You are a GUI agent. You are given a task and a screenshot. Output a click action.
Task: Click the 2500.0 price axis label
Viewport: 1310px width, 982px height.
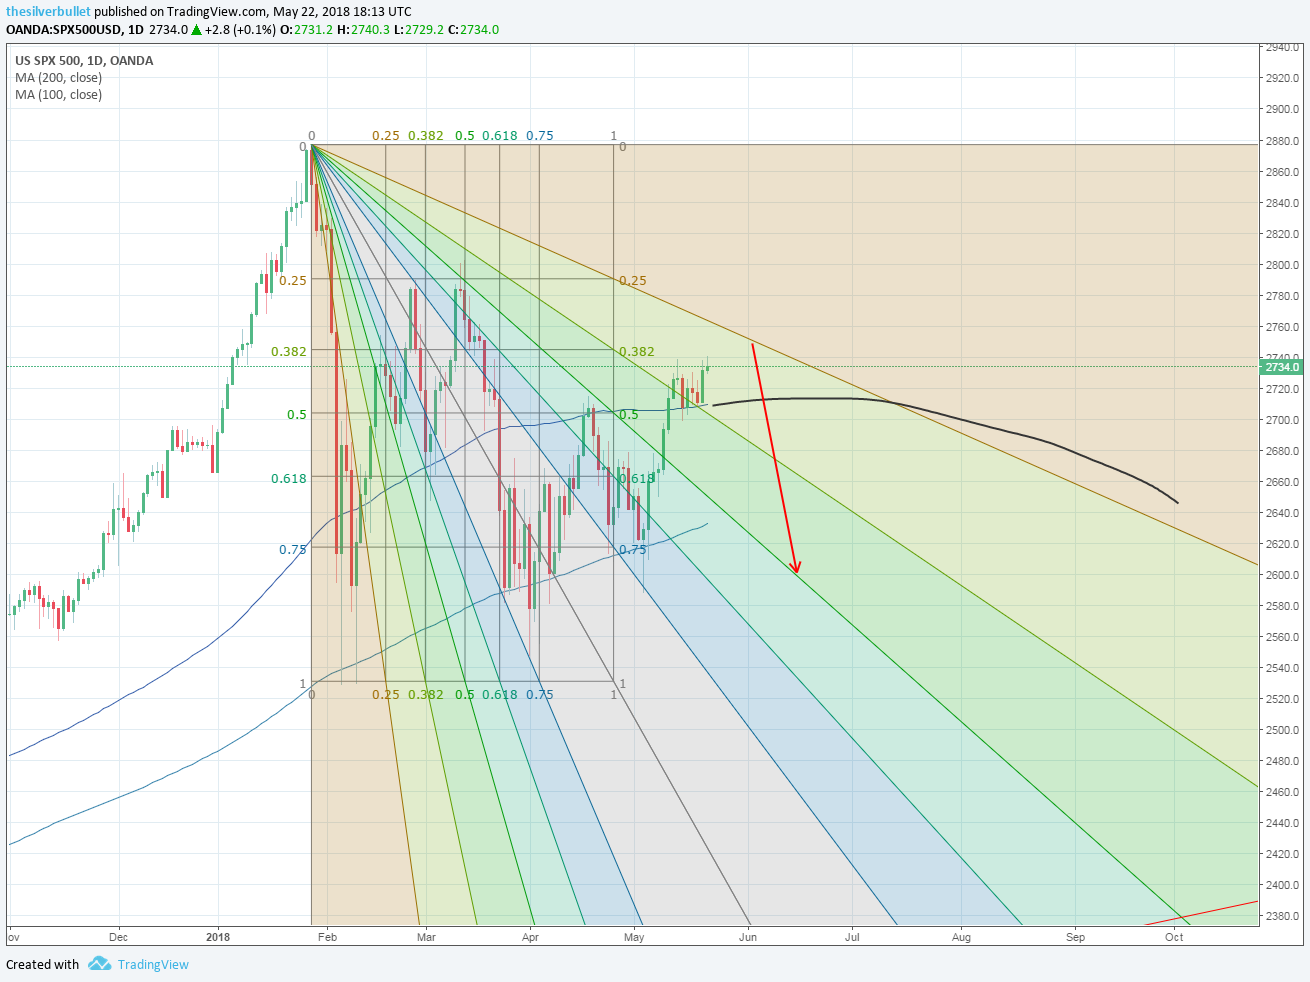1282,730
